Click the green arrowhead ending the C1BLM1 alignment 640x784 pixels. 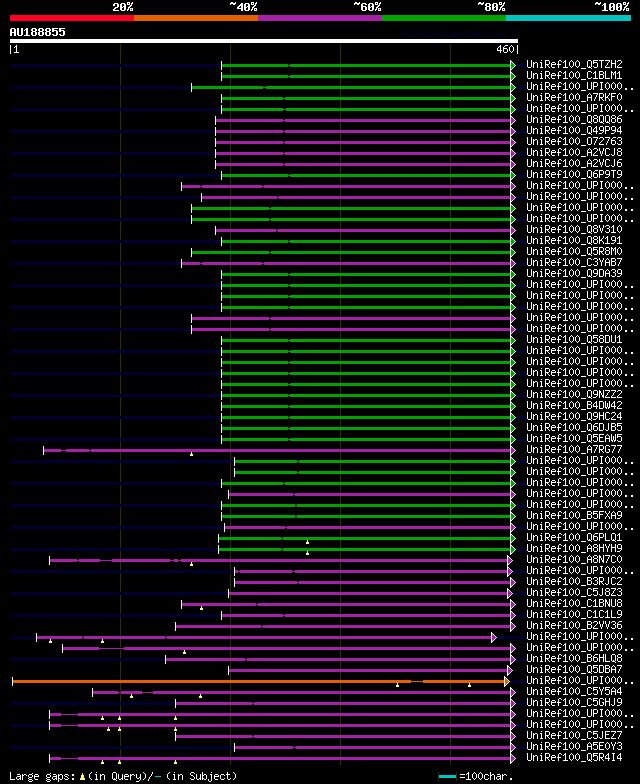tap(513, 76)
